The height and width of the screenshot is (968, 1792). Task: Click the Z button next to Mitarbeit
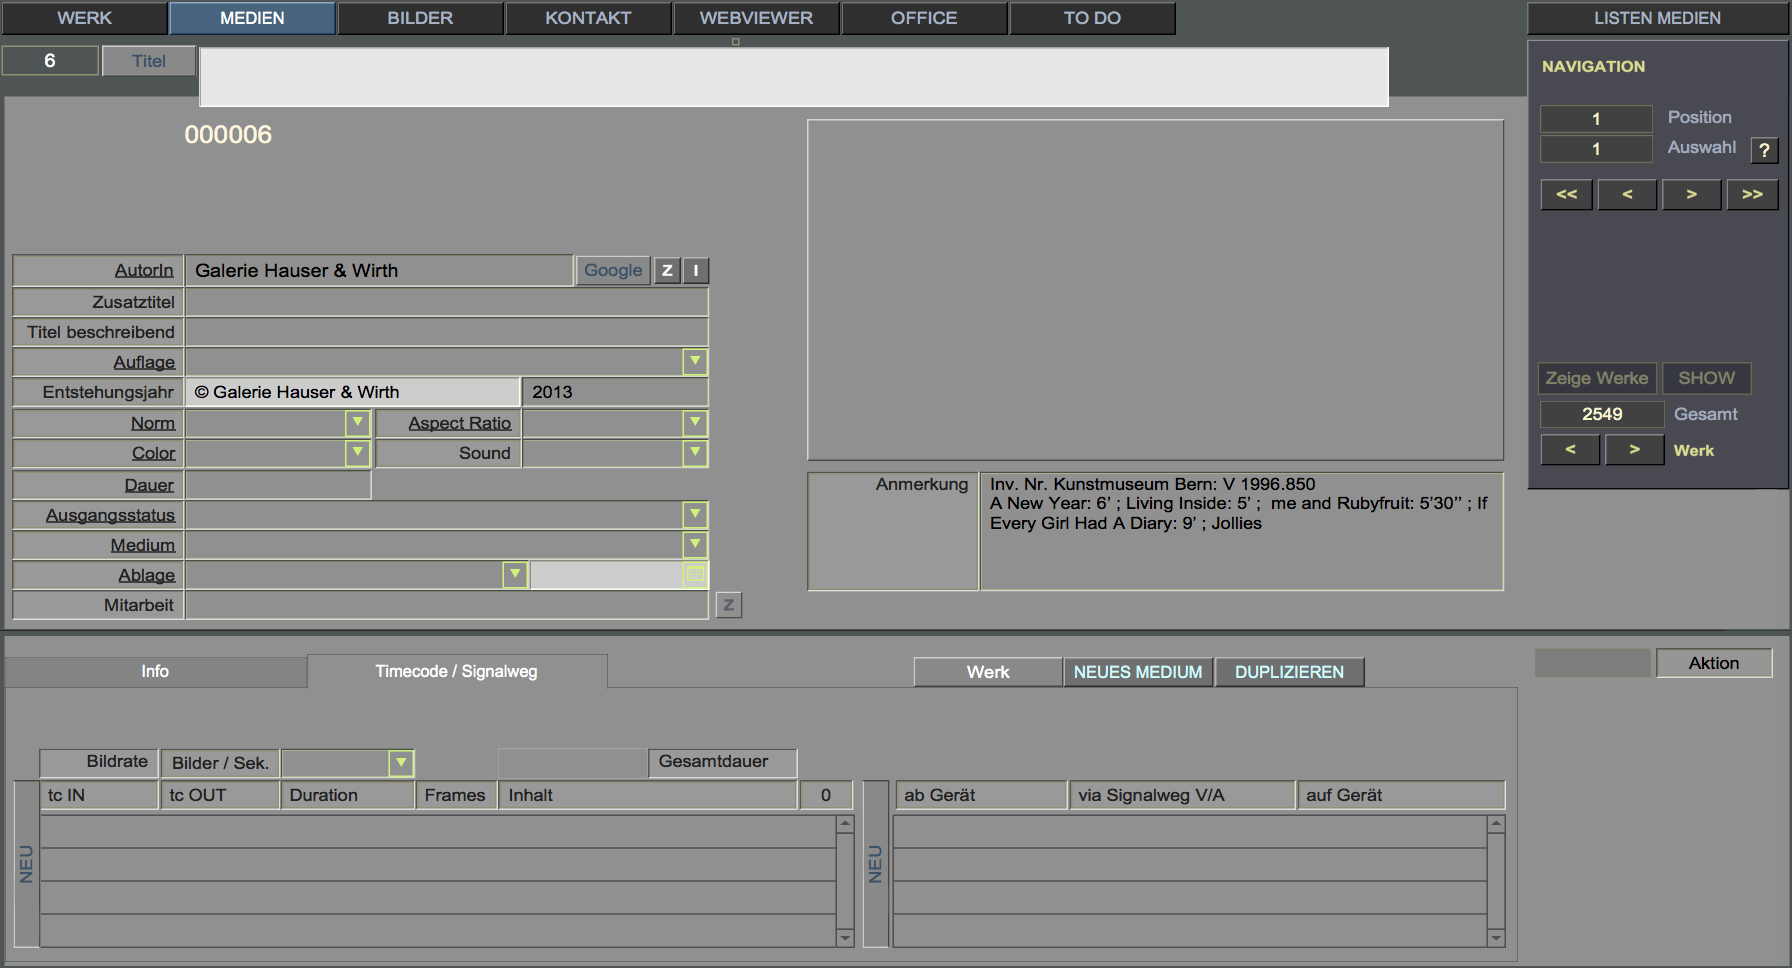[x=728, y=605]
